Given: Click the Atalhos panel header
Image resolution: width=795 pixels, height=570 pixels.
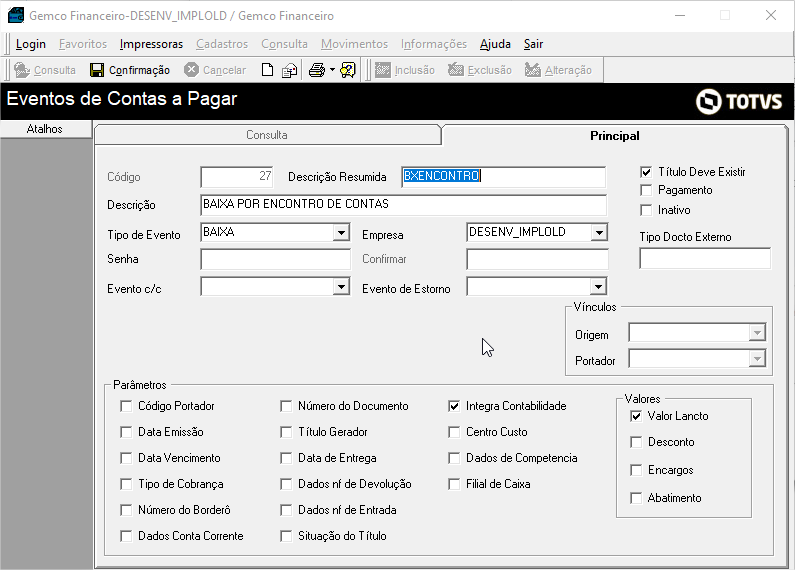Looking at the screenshot, I should pyautogui.click(x=45, y=129).
